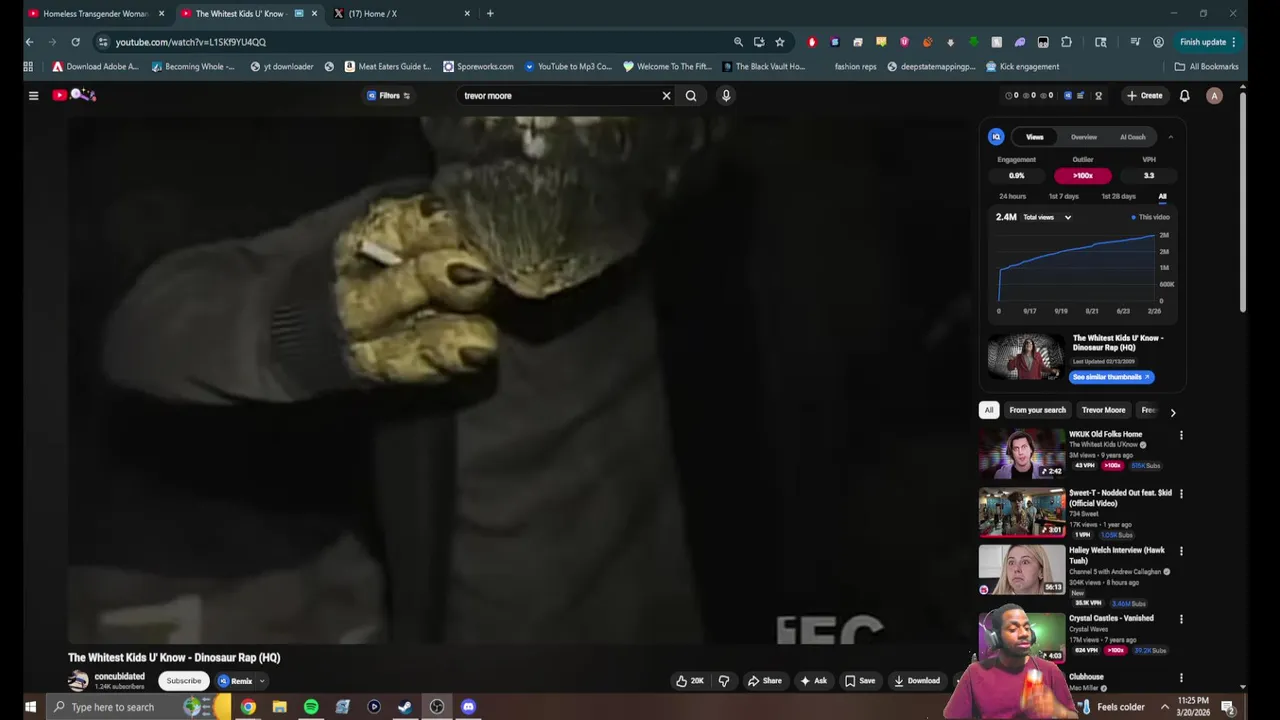Select the All filter chip
1280x720 pixels.
988,410
